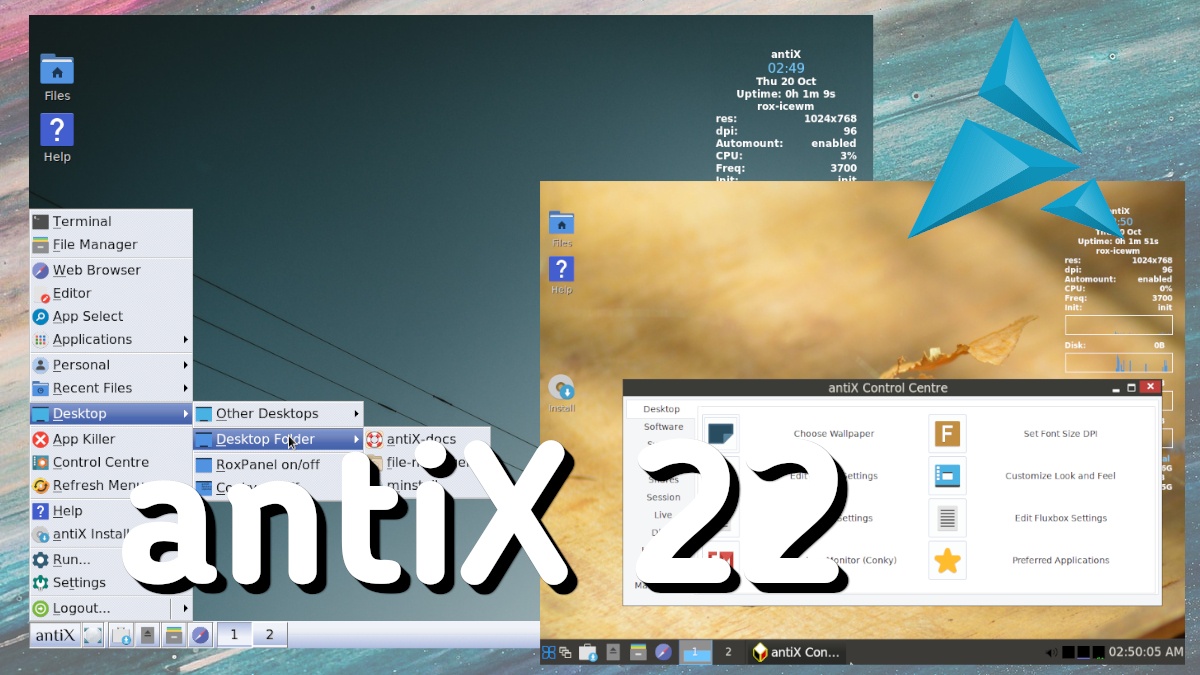Screen dimensions: 1200x675
Task: Click the 02:50:05 AM taskbar clock
Action: (1146, 652)
